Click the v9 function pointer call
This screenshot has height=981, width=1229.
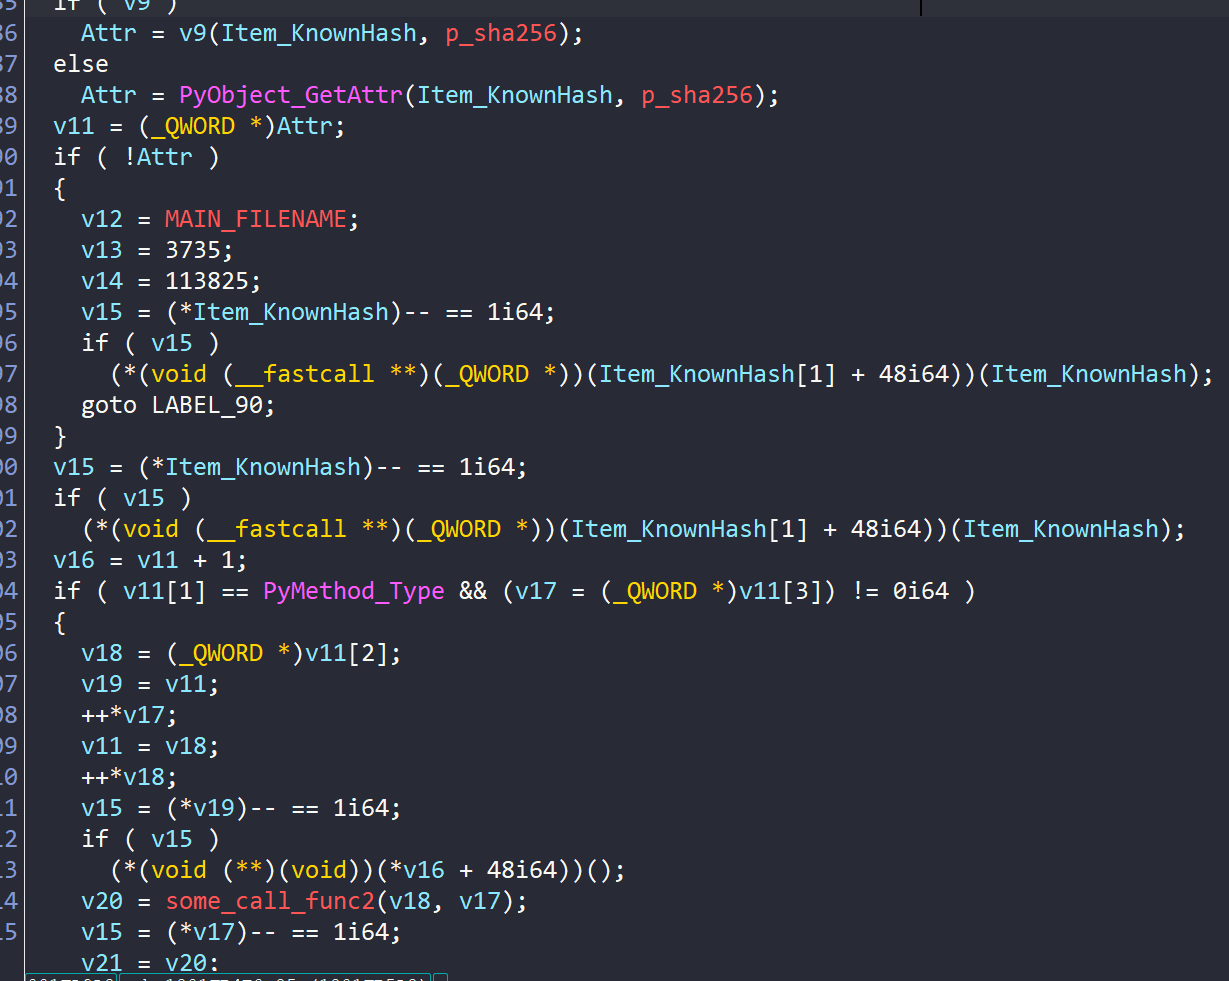pyautogui.click(x=192, y=33)
